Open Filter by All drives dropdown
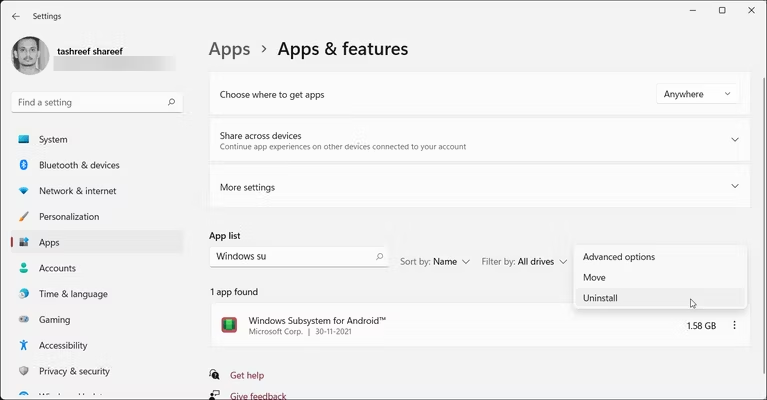 click(524, 262)
